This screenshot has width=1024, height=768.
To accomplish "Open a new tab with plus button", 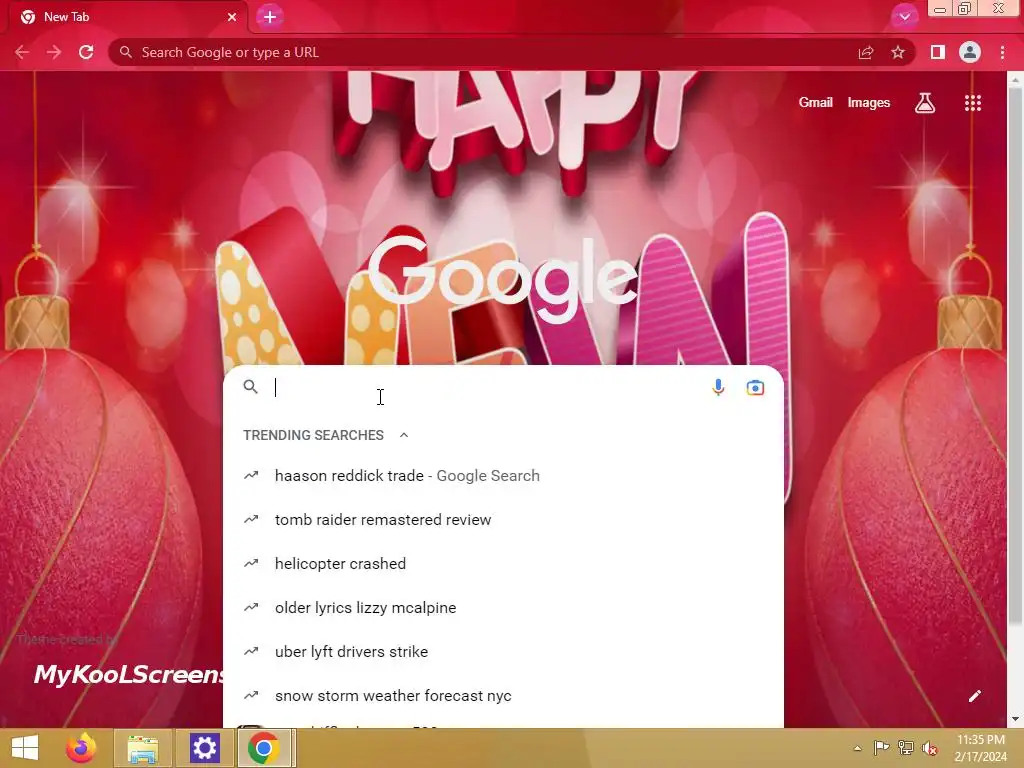I will pos(270,17).
